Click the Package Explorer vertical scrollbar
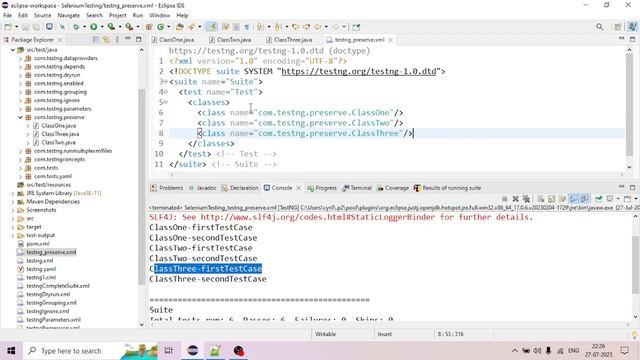This screenshot has width=640, height=360. (141, 188)
